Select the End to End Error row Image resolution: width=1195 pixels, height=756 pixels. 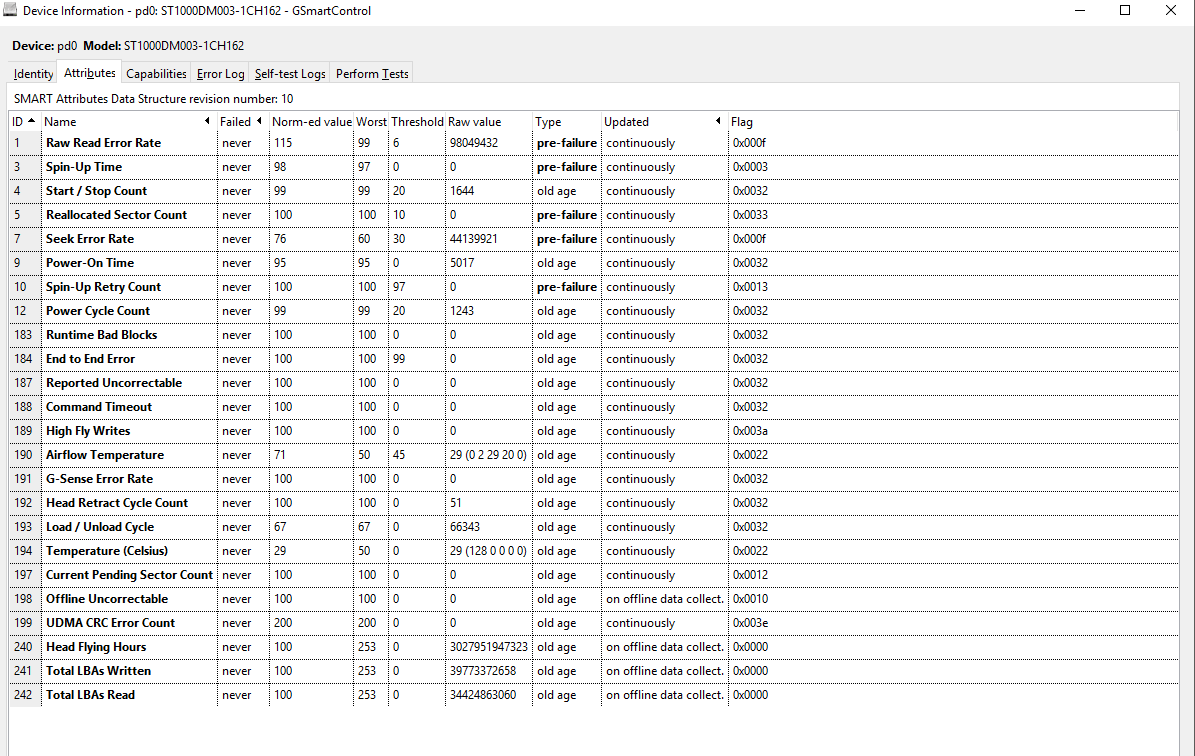[x=594, y=359]
